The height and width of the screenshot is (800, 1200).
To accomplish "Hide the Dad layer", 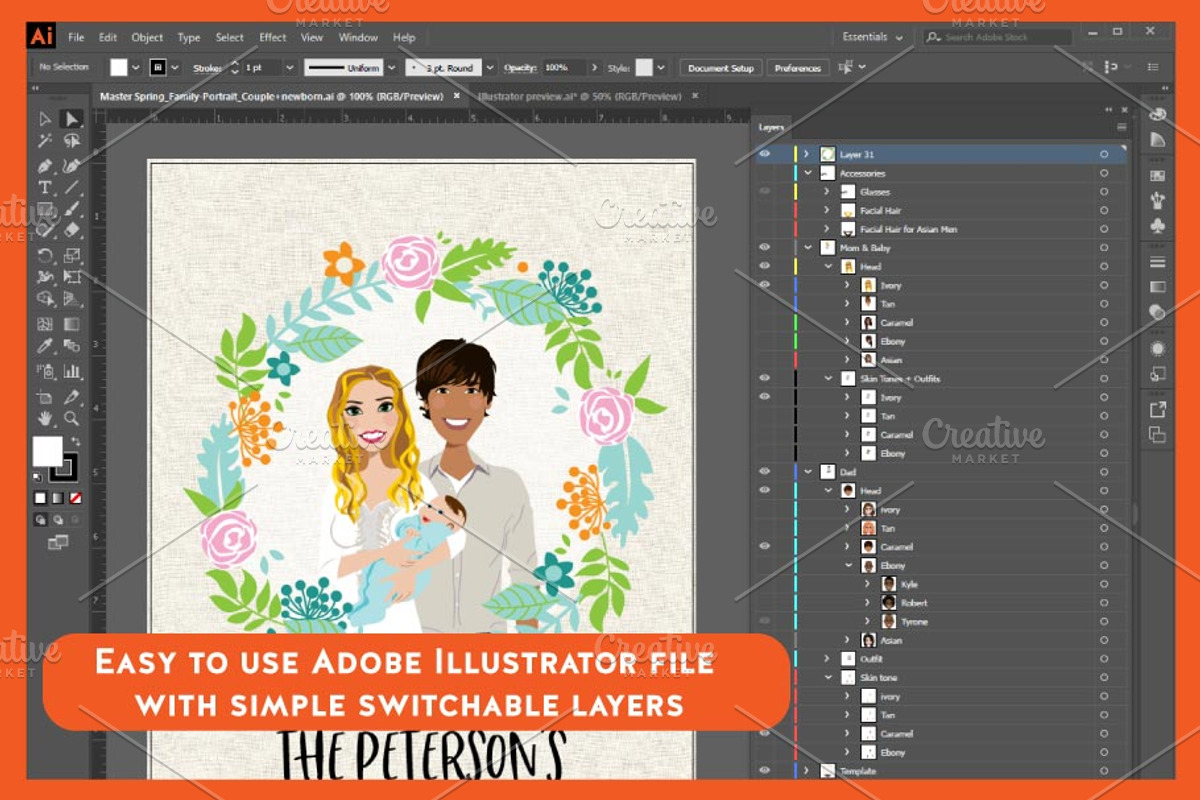I will [x=765, y=471].
